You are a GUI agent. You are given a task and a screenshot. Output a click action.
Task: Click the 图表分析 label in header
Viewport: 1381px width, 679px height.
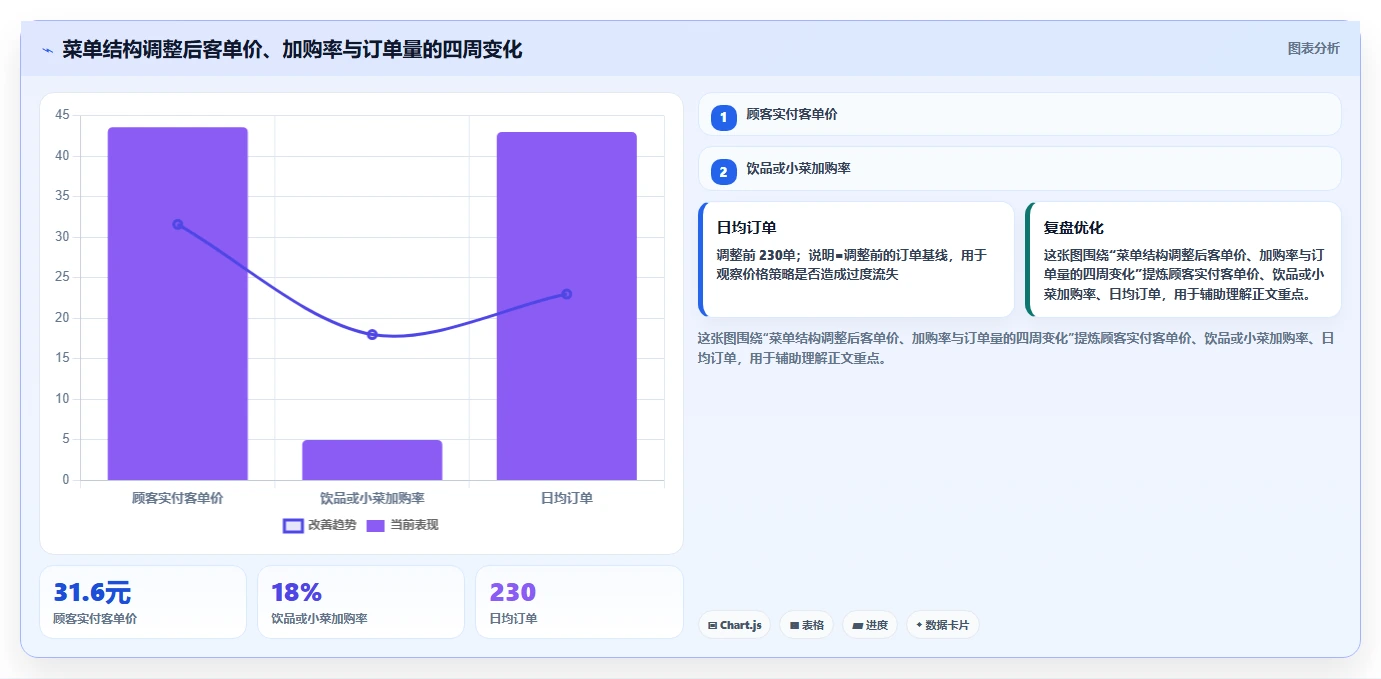click(x=1313, y=48)
